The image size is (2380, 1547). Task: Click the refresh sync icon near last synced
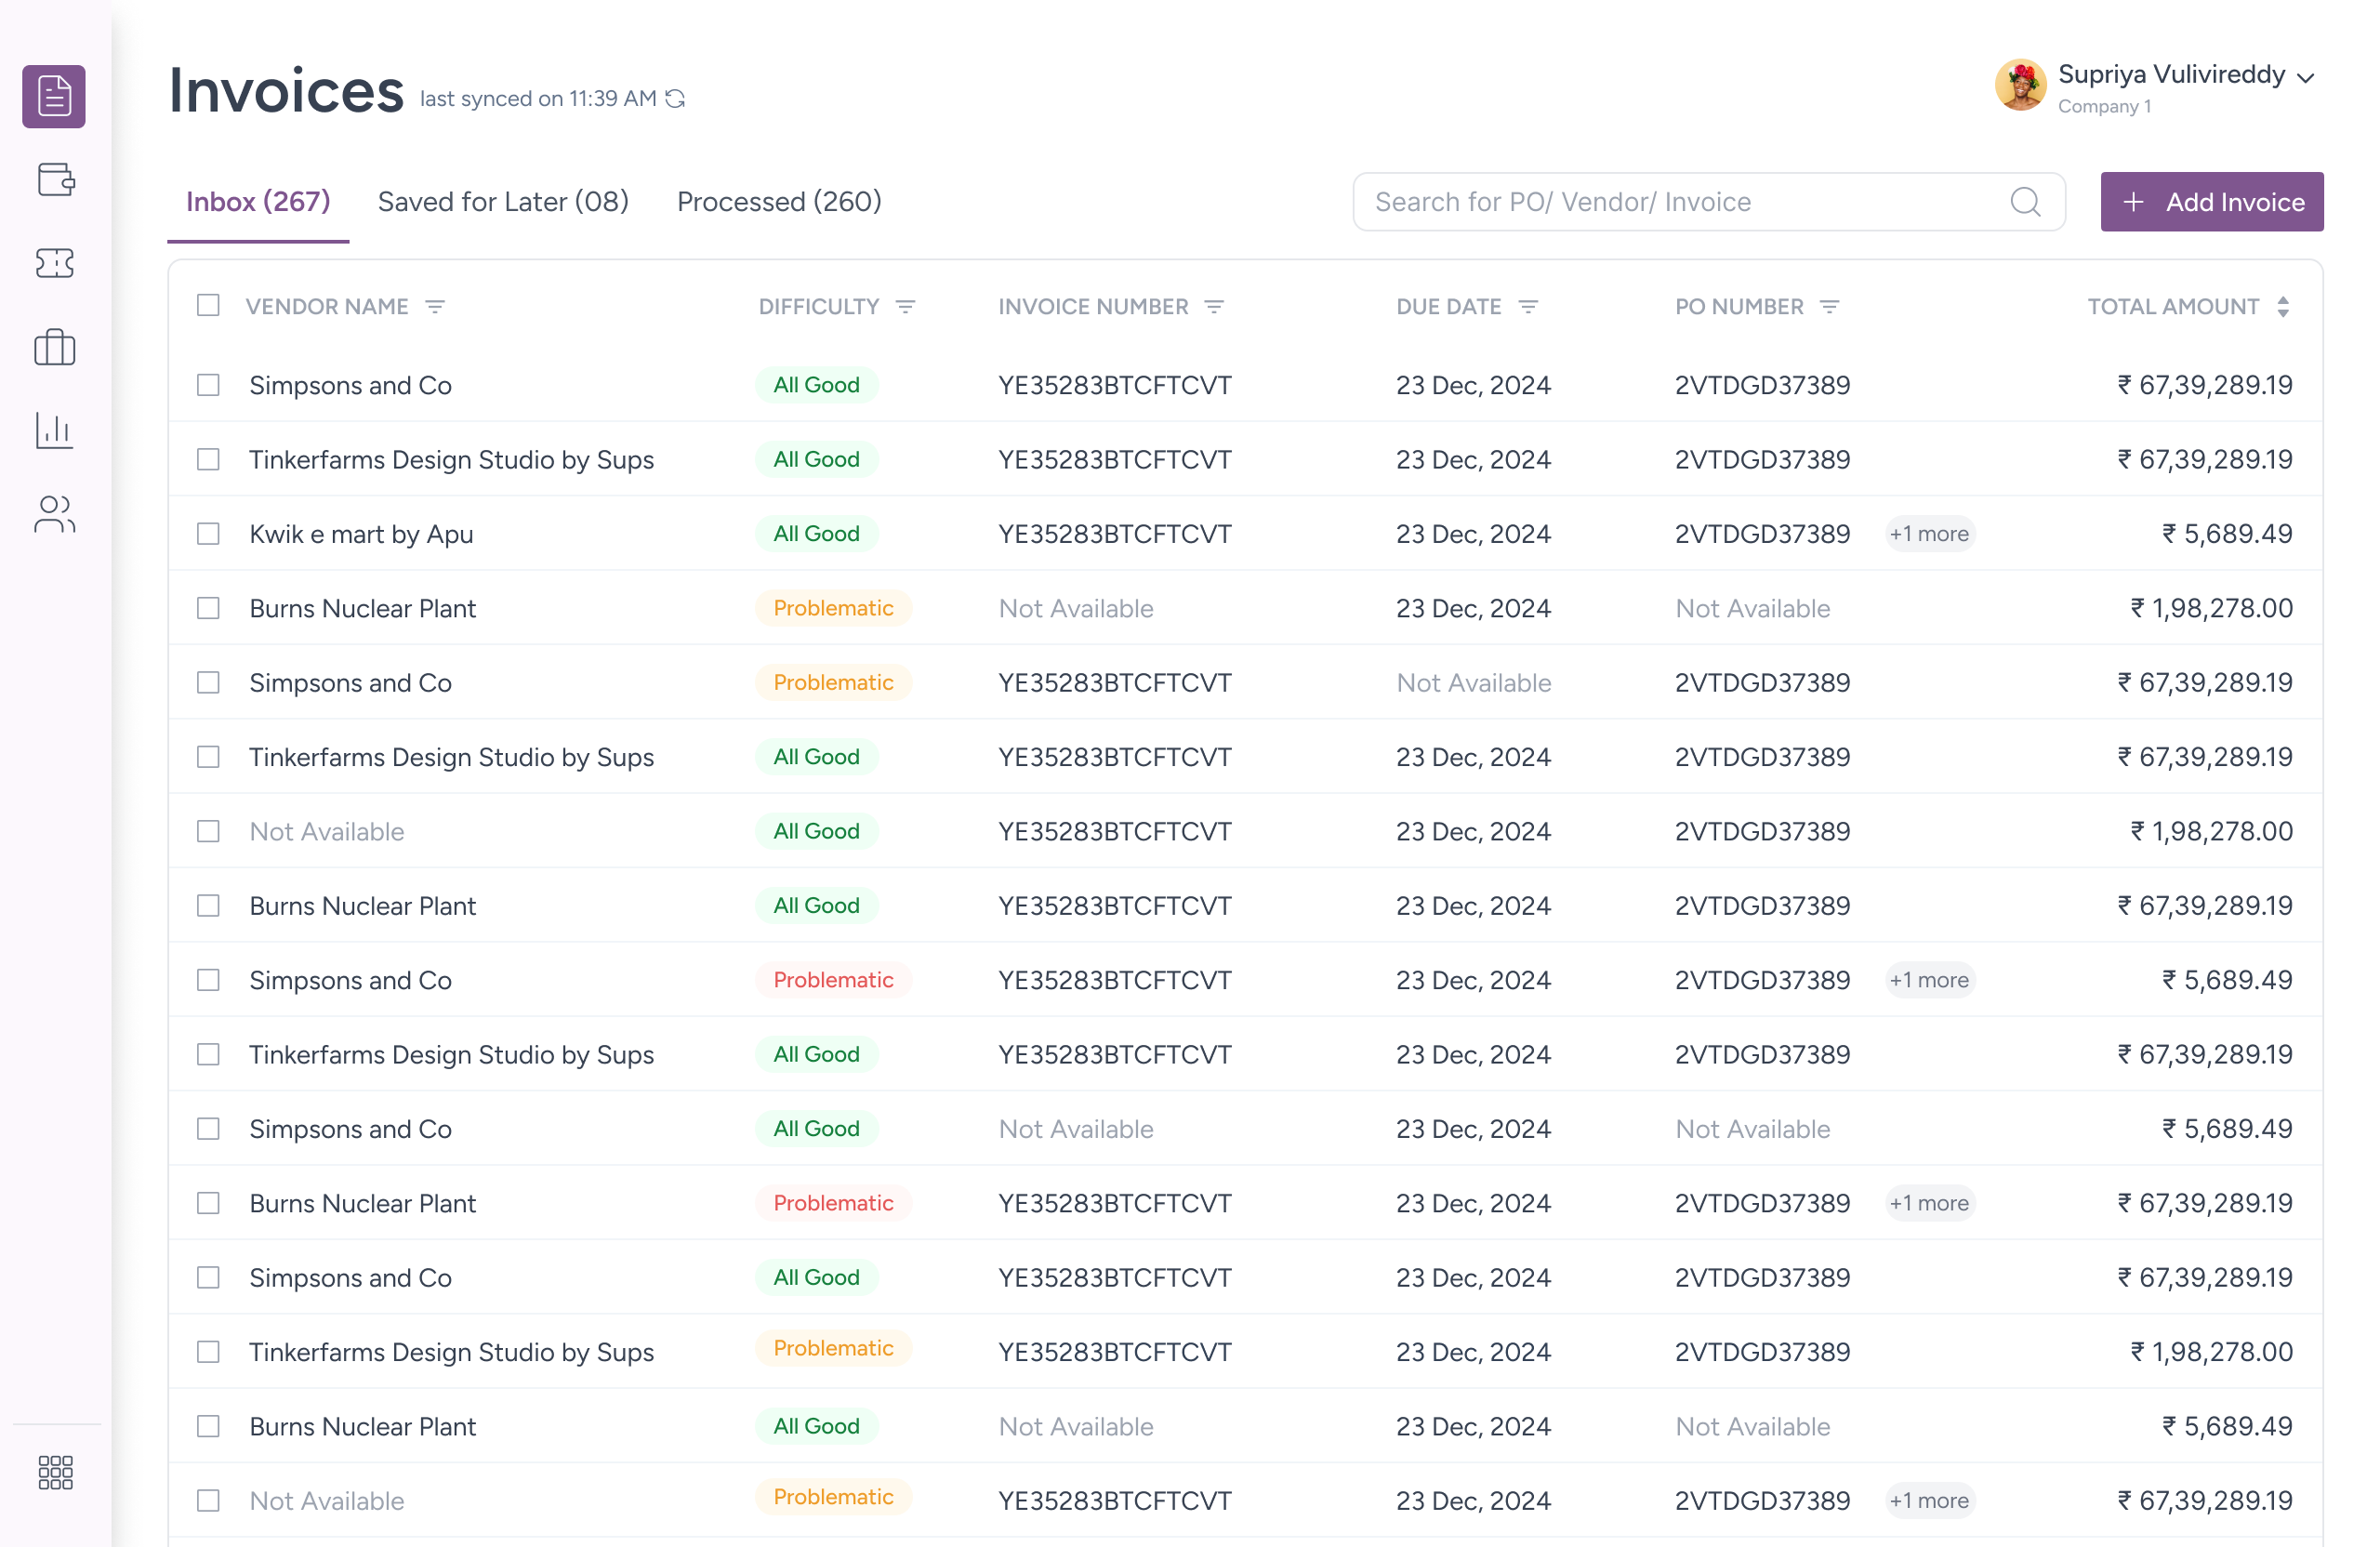pyautogui.click(x=676, y=99)
